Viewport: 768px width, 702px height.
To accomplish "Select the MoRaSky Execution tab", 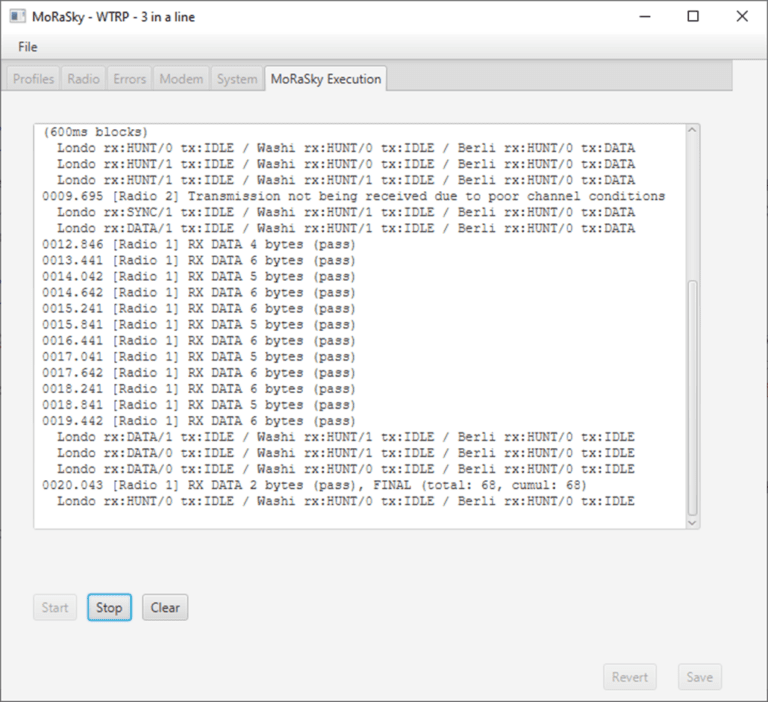I will click(325, 79).
